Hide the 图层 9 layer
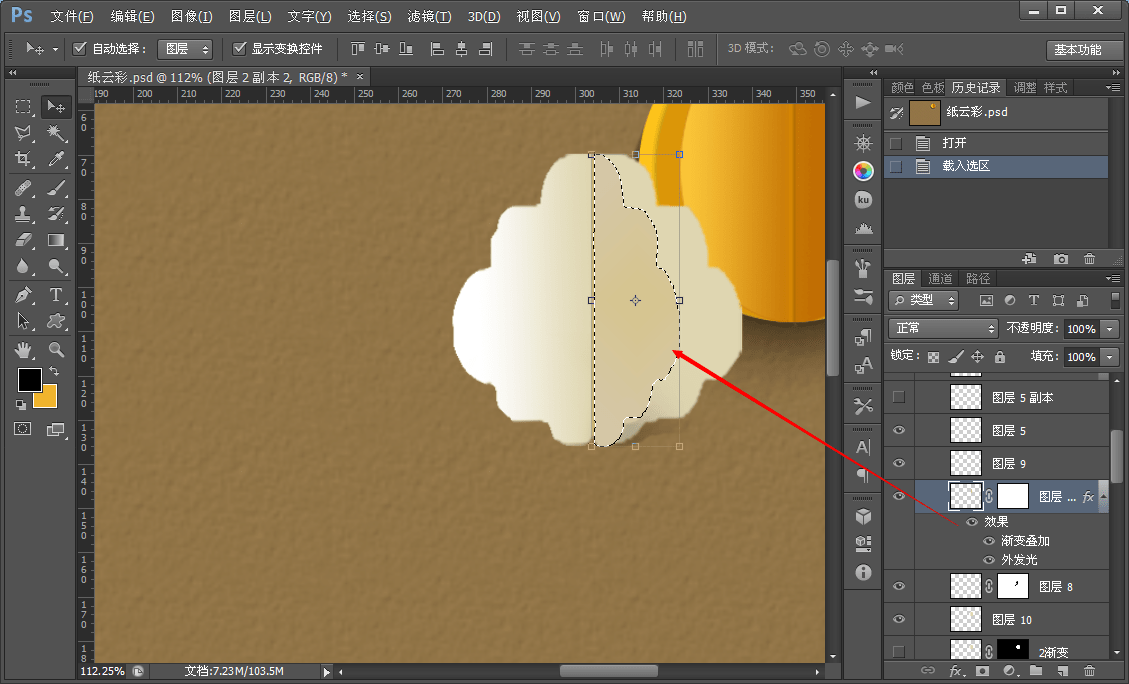 click(899, 463)
